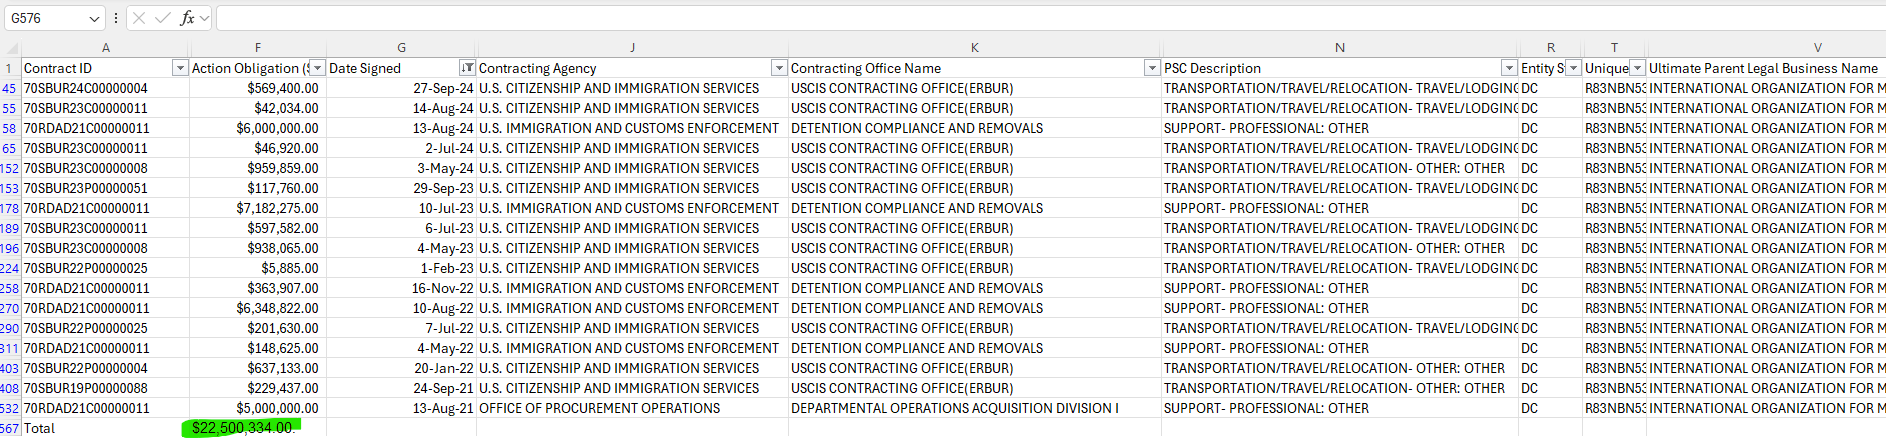This screenshot has height=439, width=1886.
Task: Open the Date Signed sort filter button
Action: click(467, 68)
